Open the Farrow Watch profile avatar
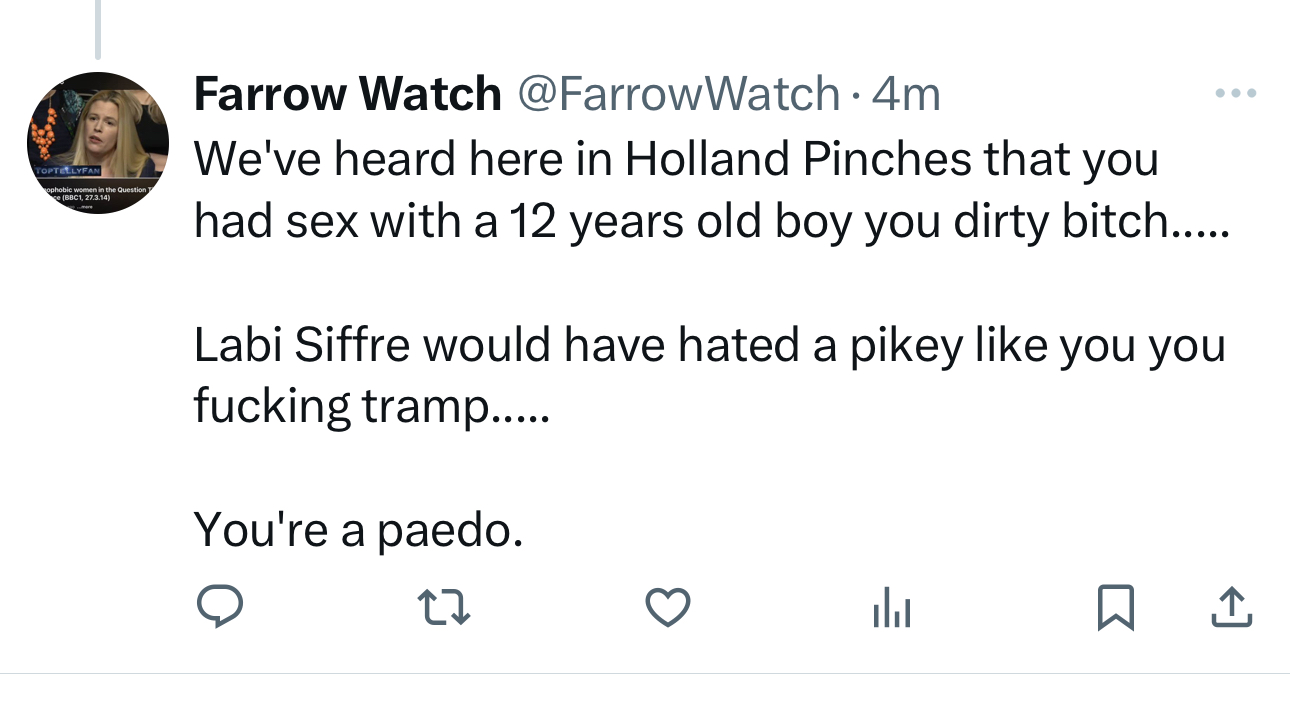Image resolution: width=1290 pixels, height=701 pixels. (98, 142)
